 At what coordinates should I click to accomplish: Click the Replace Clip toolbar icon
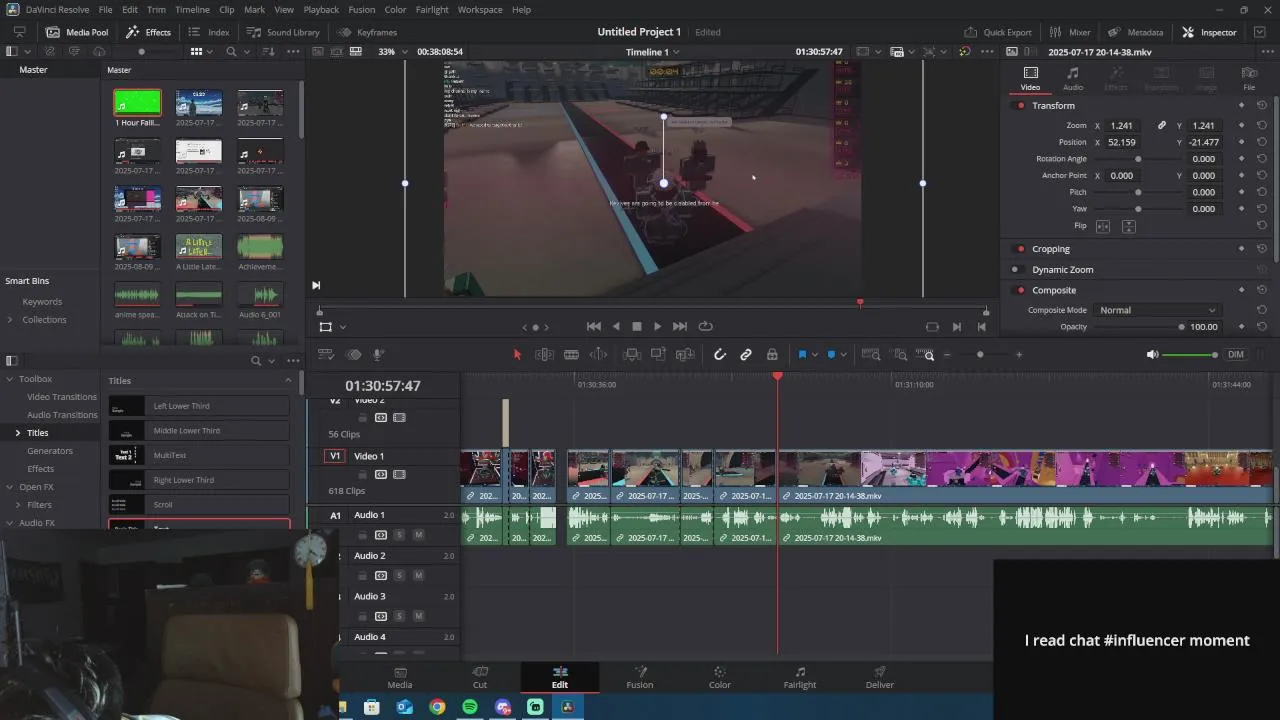point(685,355)
